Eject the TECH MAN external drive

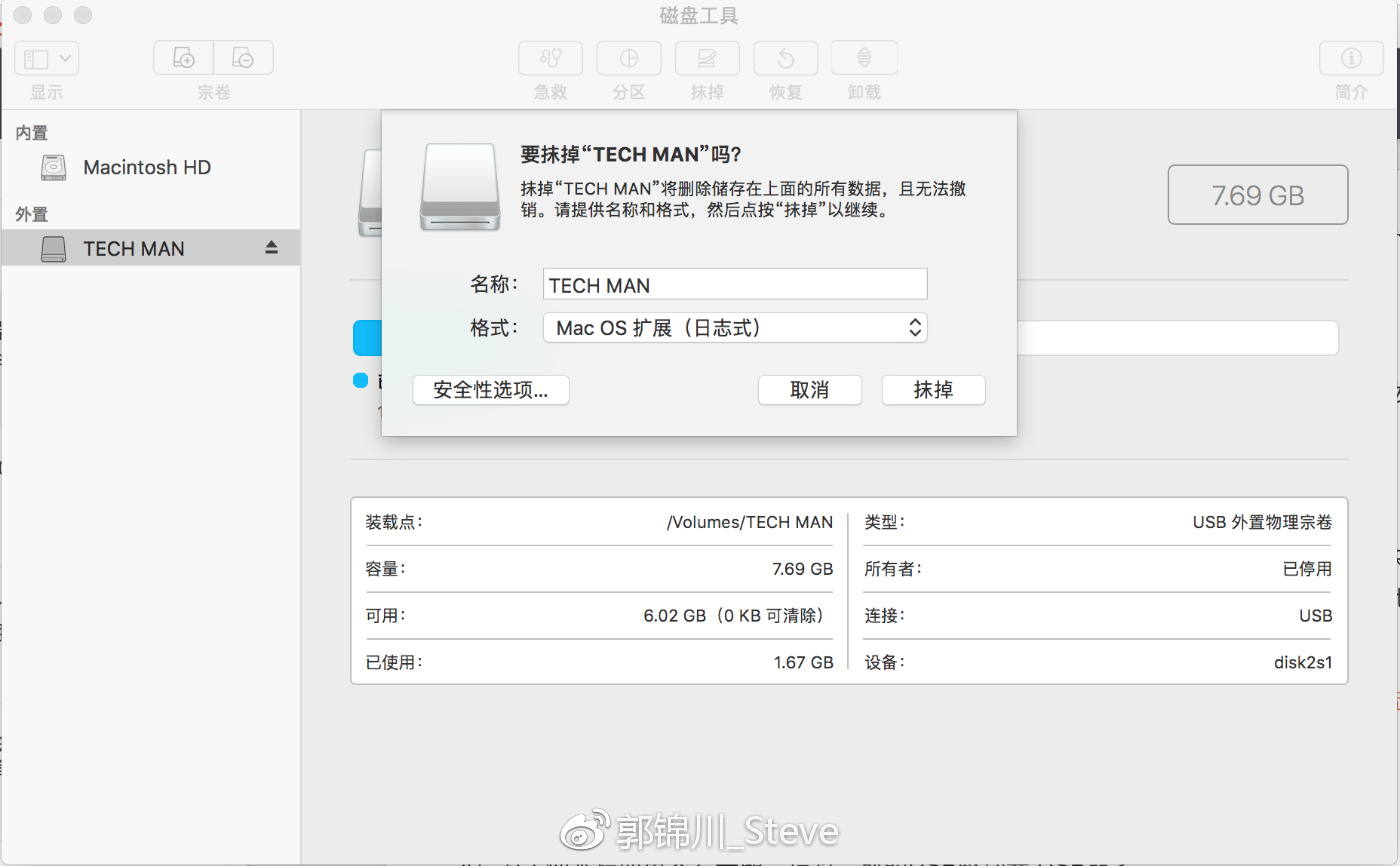[x=271, y=248]
